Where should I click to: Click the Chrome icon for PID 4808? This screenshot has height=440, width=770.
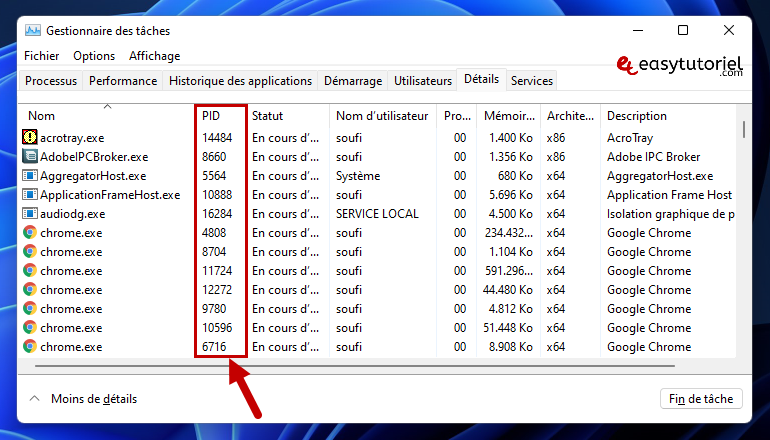point(30,232)
